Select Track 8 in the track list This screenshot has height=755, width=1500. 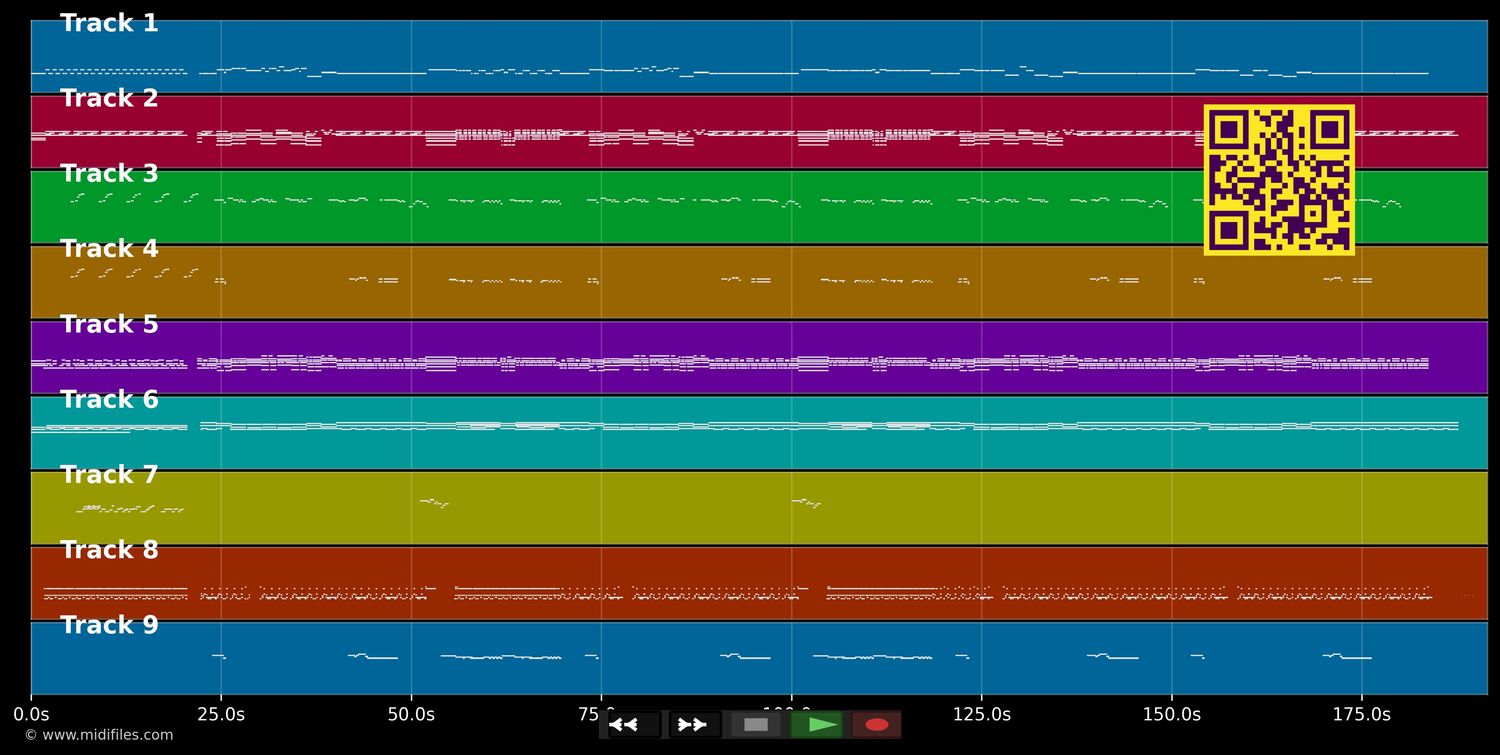tap(109, 549)
